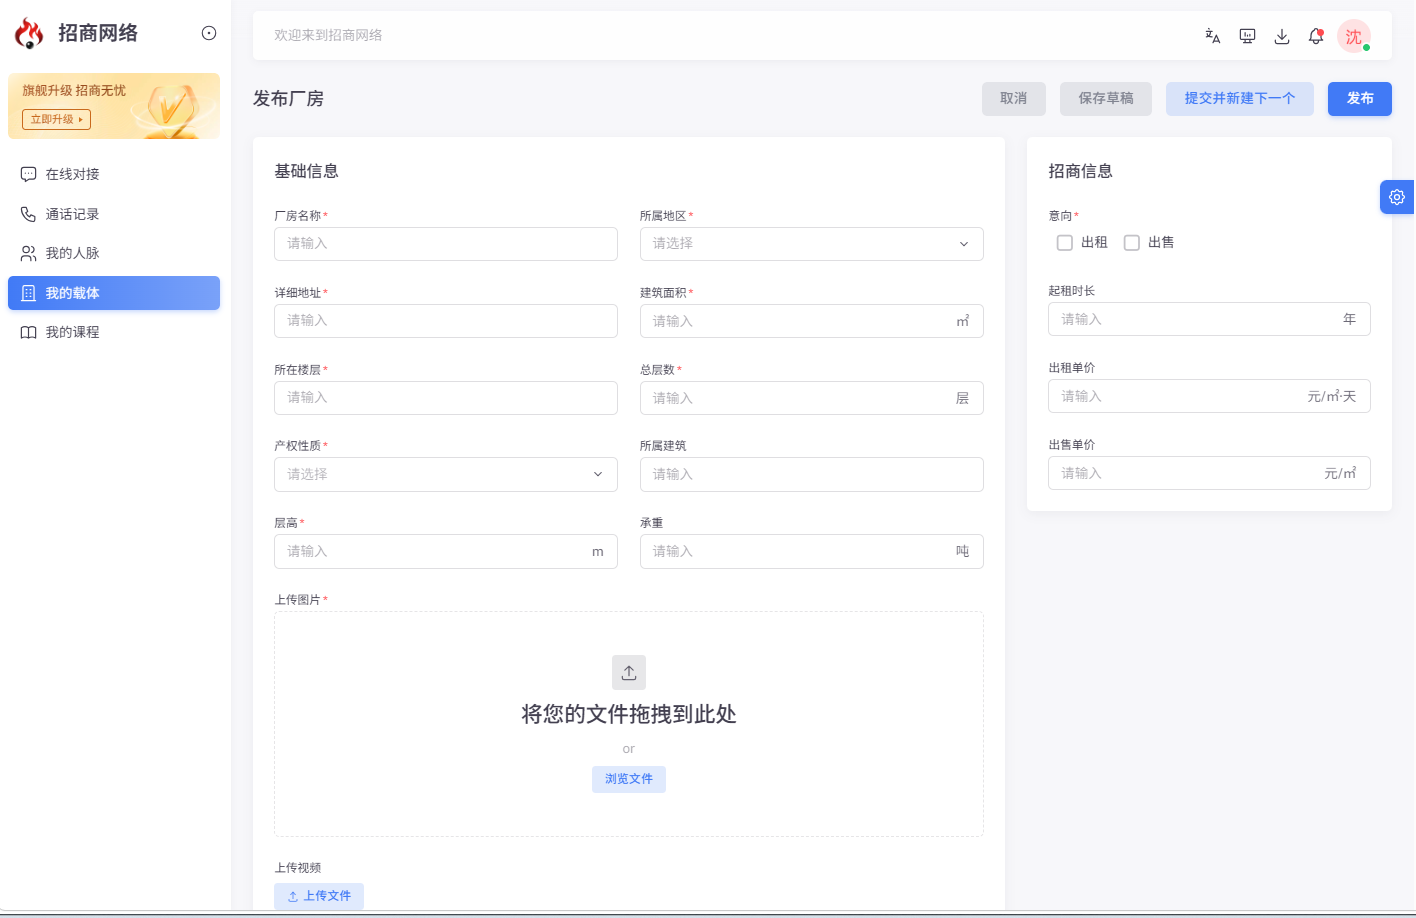Open 在线对接 in the sidebar
The height and width of the screenshot is (918, 1416).
point(114,174)
